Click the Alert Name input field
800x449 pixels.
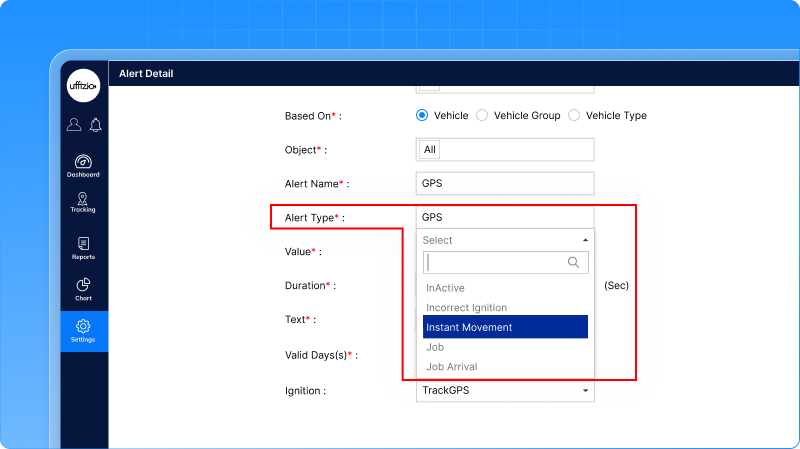(505, 184)
